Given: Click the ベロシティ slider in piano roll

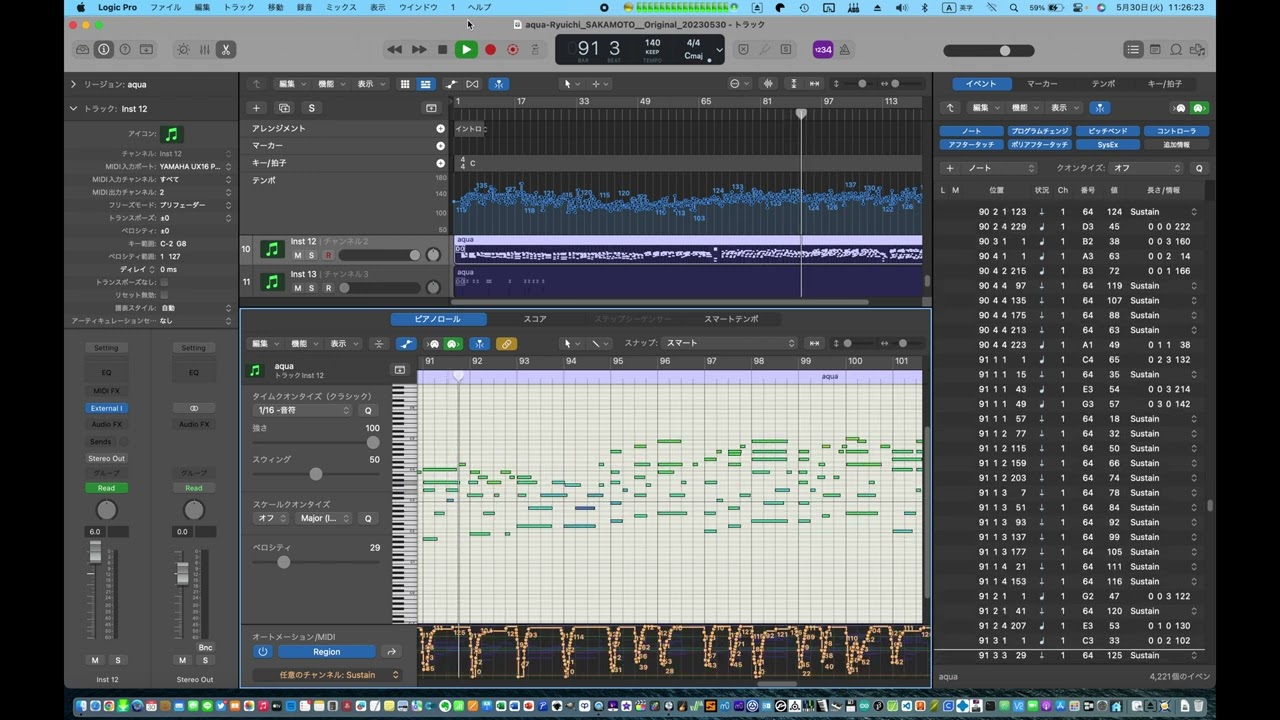Looking at the screenshot, I should click(284, 562).
